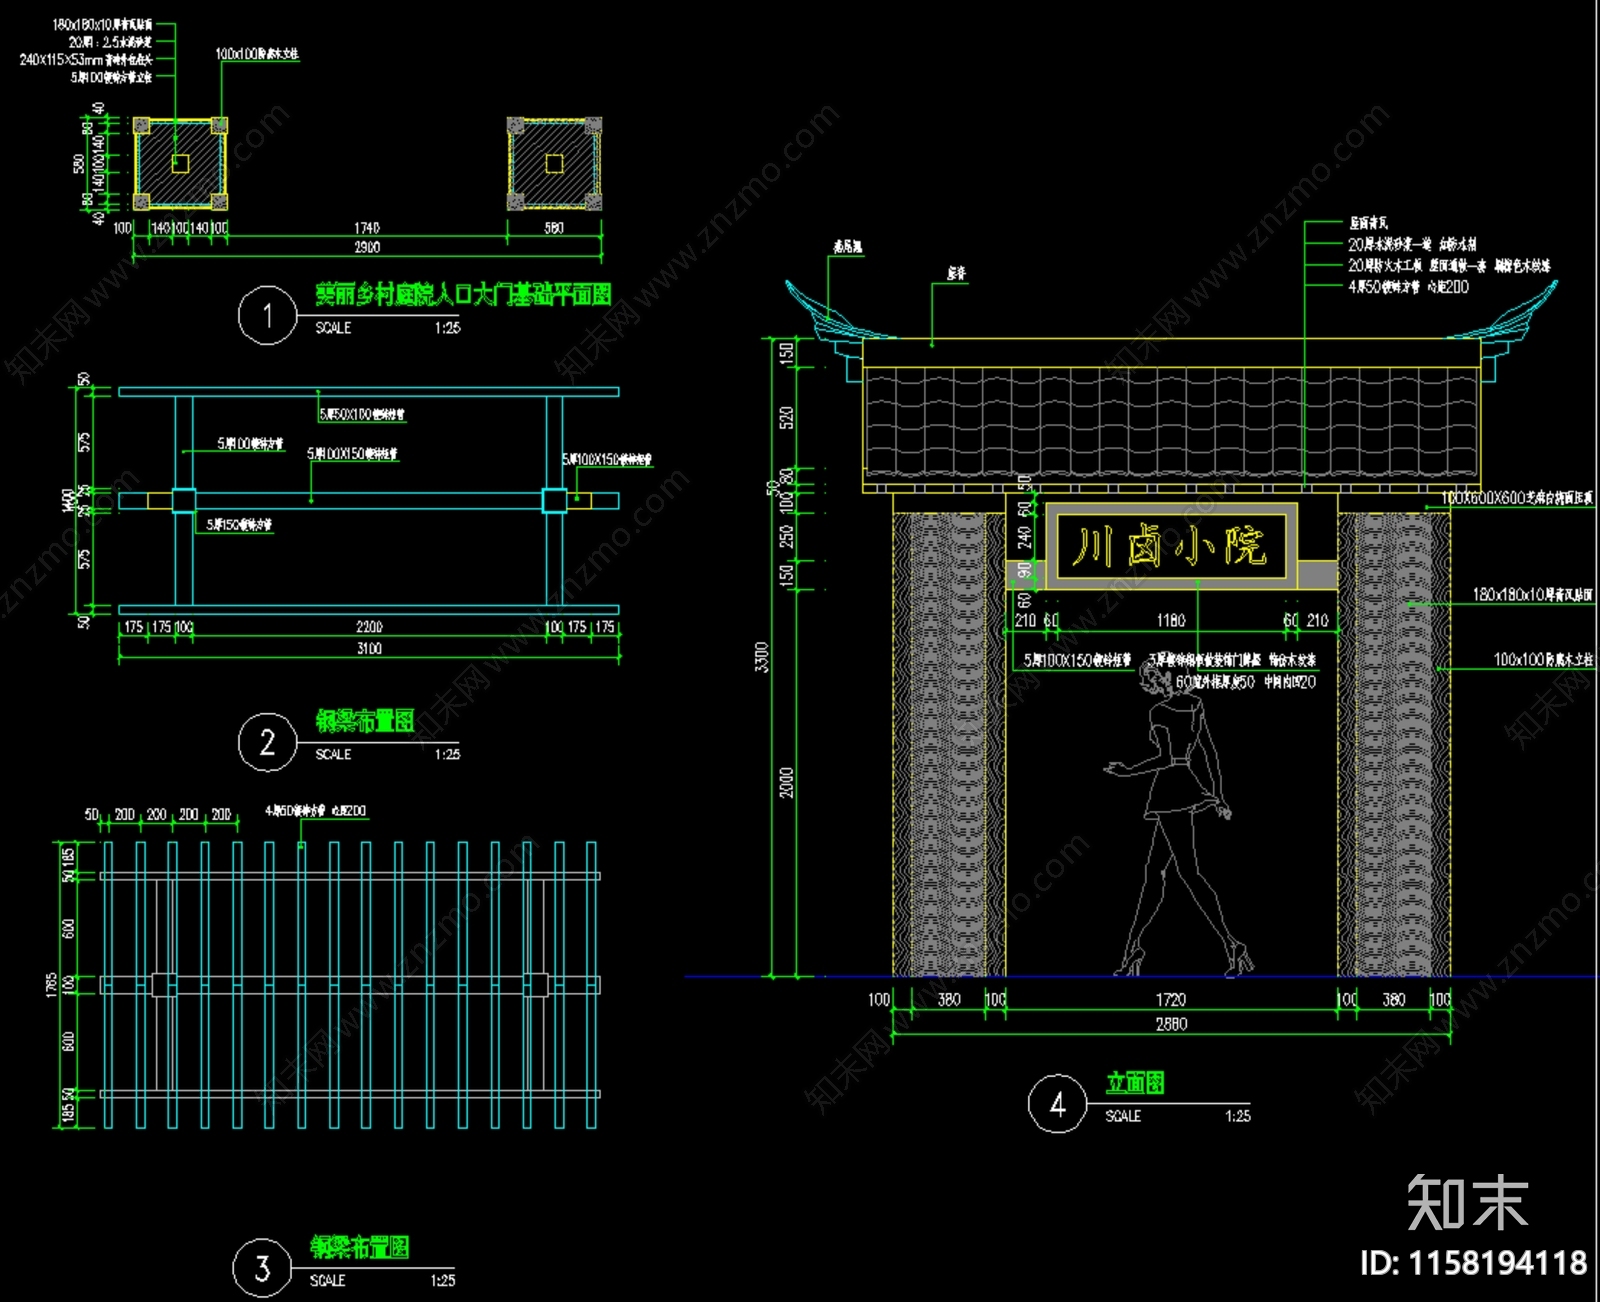Select the "2300" overall dimension in drawing 1
This screenshot has height=1302, width=1600.
[x=367, y=247]
